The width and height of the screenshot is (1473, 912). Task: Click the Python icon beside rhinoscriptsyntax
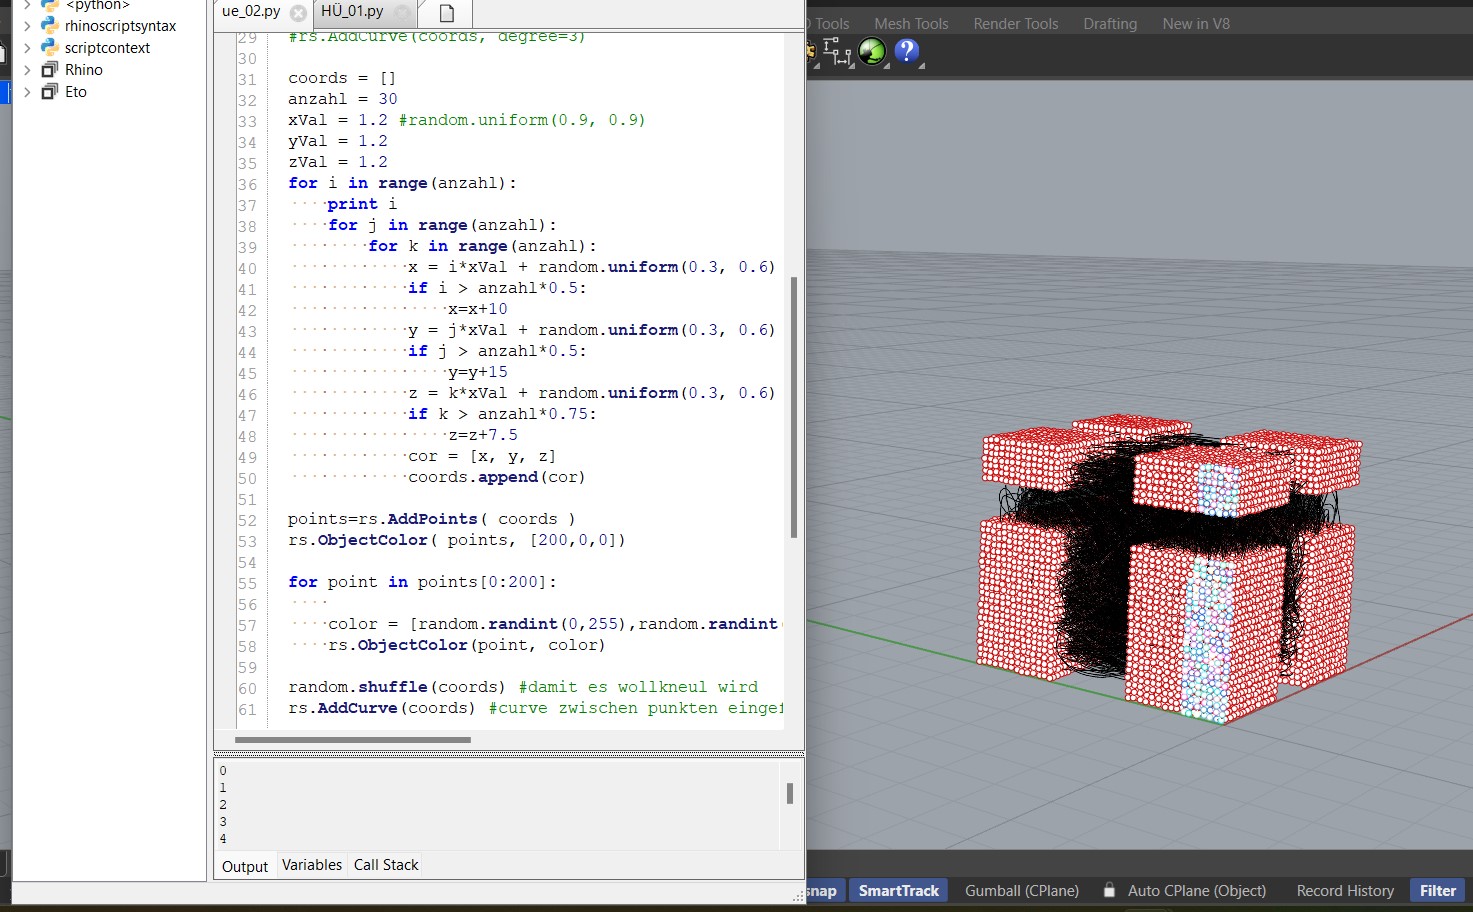click(x=50, y=26)
